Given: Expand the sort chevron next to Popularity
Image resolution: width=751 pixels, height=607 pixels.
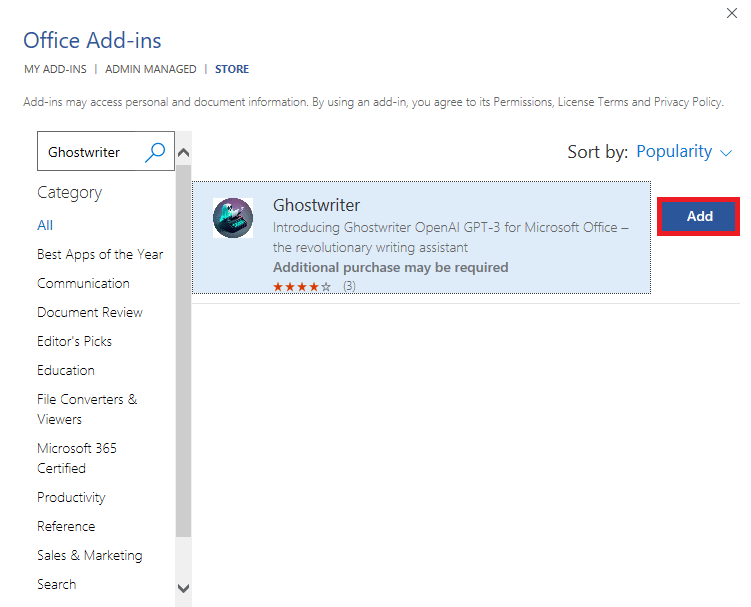Looking at the screenshot, I should 726,153.
